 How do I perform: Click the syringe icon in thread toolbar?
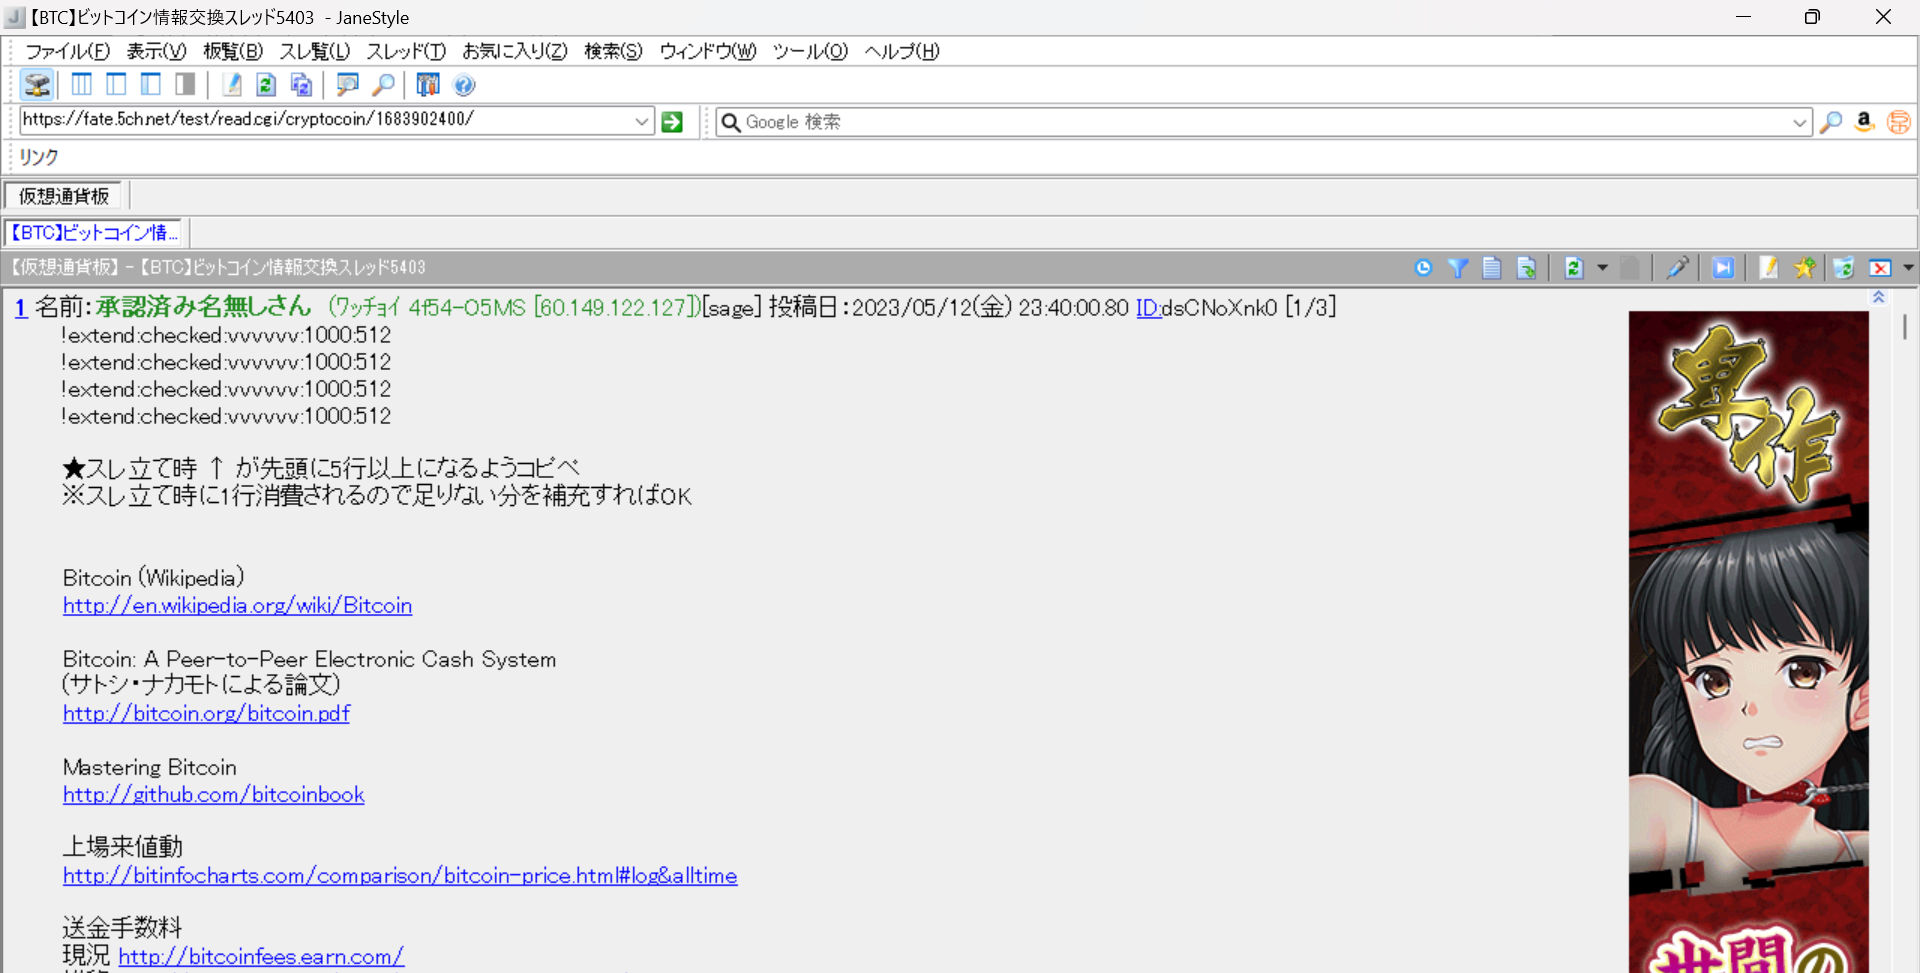(1677, 268)
